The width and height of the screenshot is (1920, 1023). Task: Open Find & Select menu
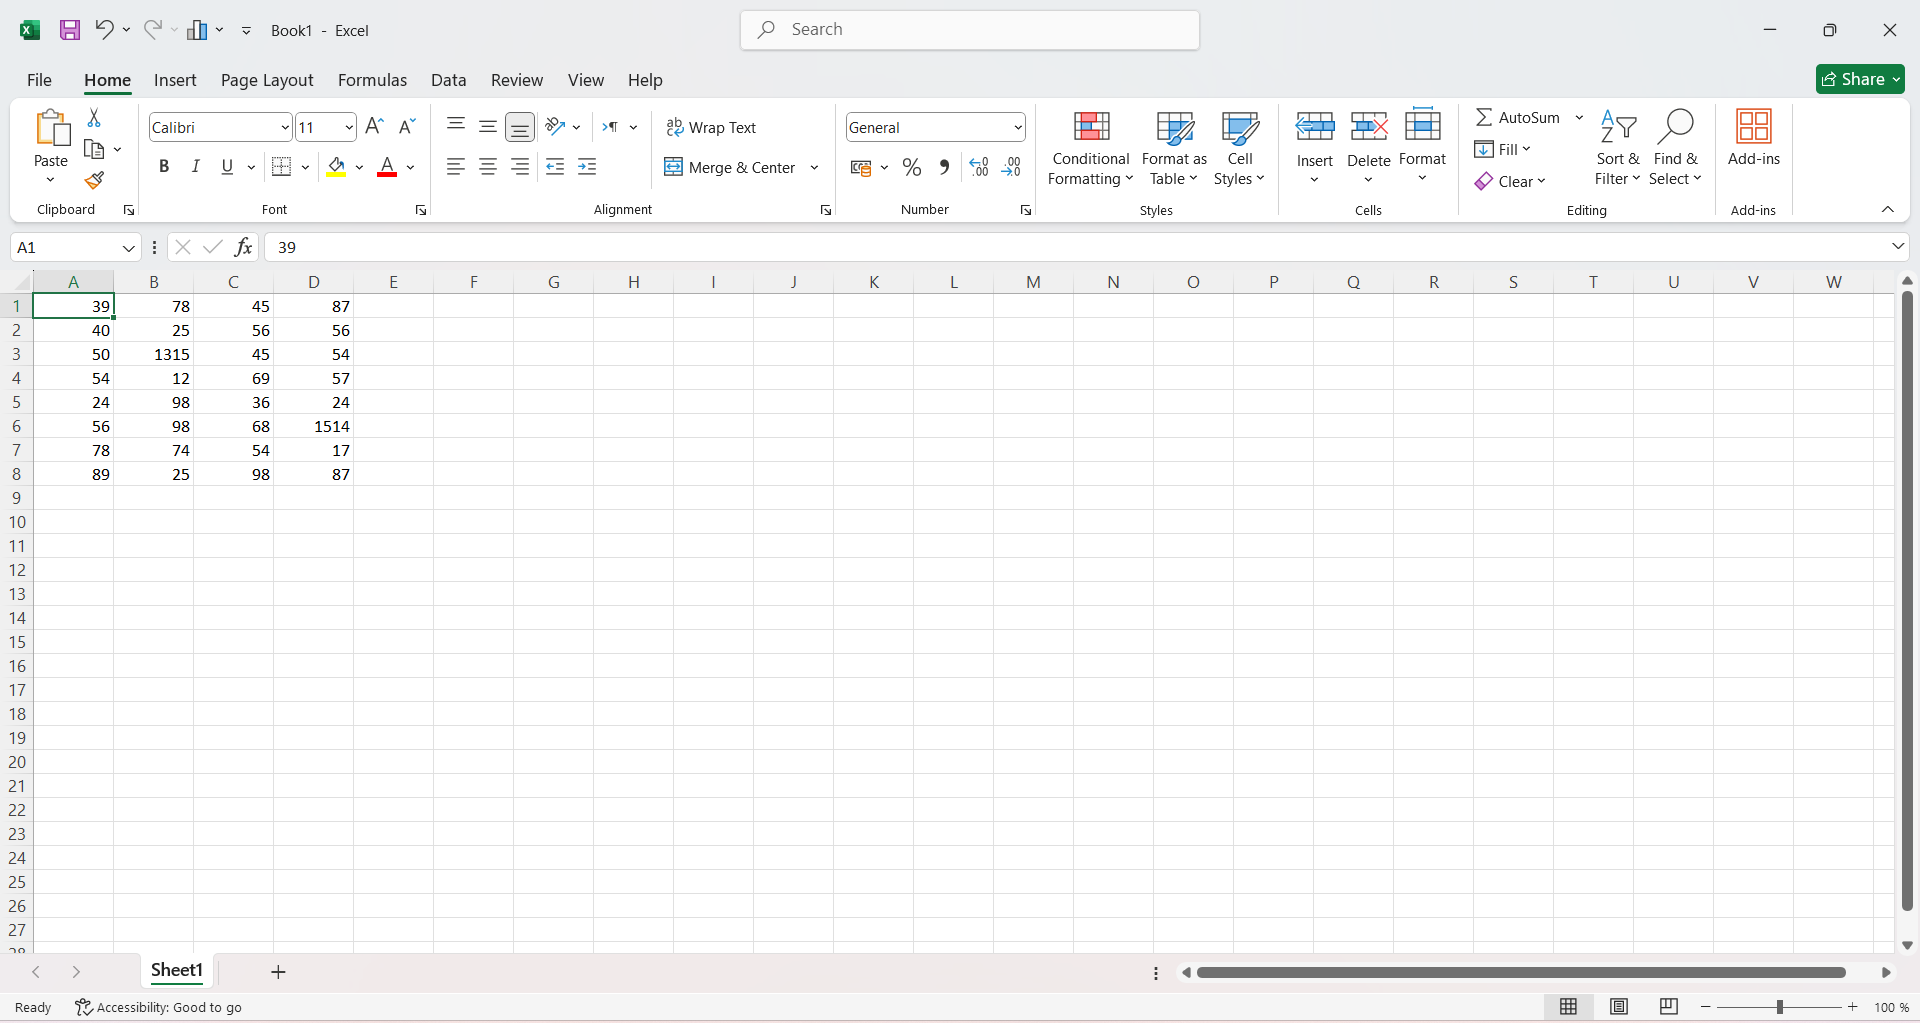click(x=1676, y=148)
